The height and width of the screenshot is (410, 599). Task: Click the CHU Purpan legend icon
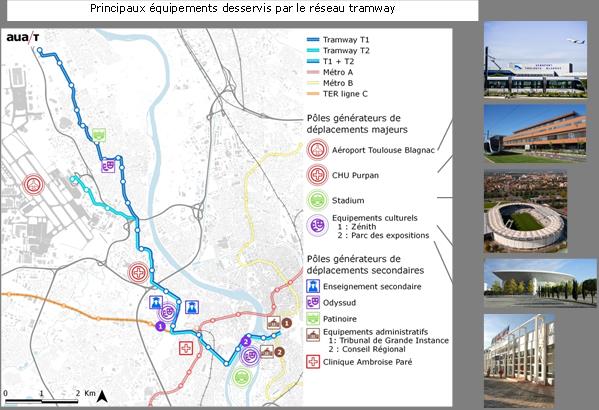point(317,175)
